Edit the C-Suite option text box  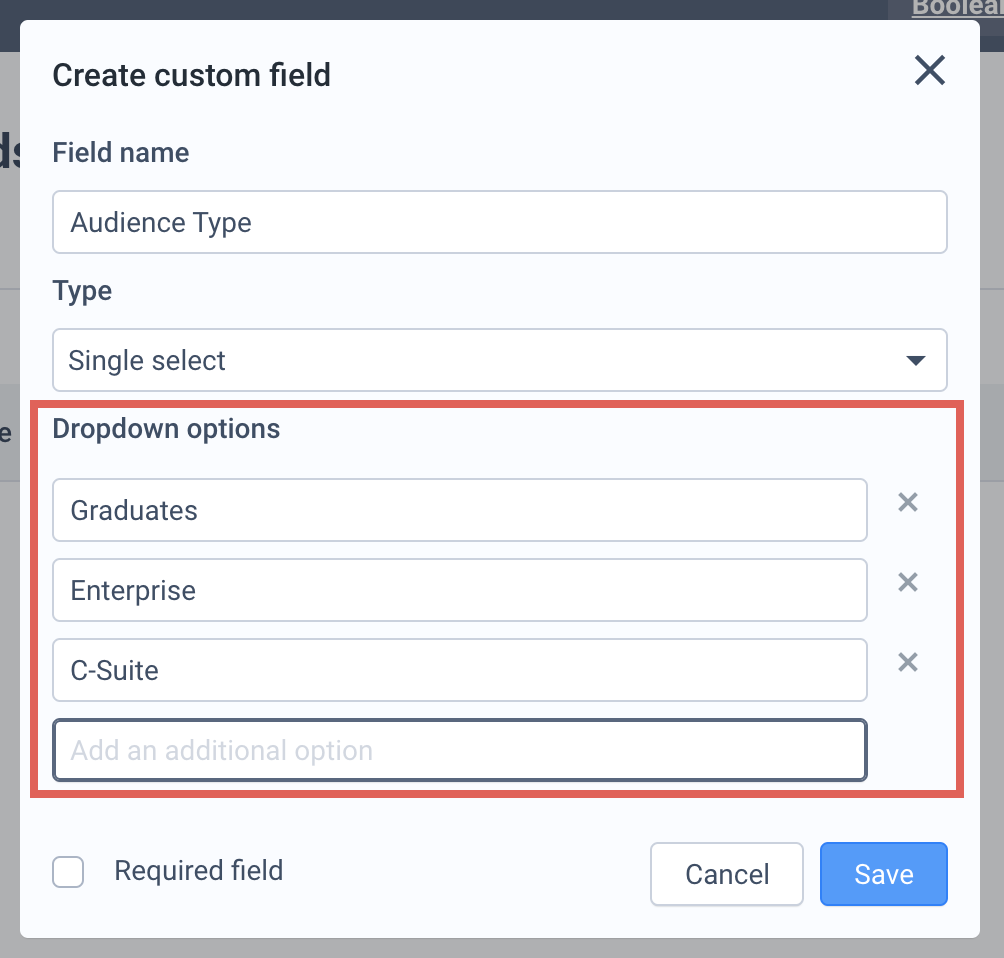460,670
